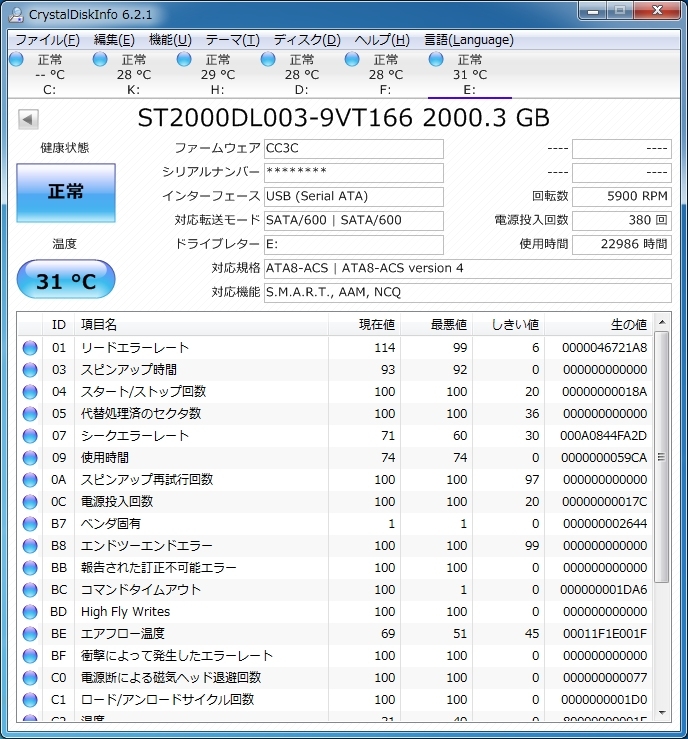Click the status orb for drive F:
Image resolution: width=688 pixels, height=739 pixels.
[352, 59]
